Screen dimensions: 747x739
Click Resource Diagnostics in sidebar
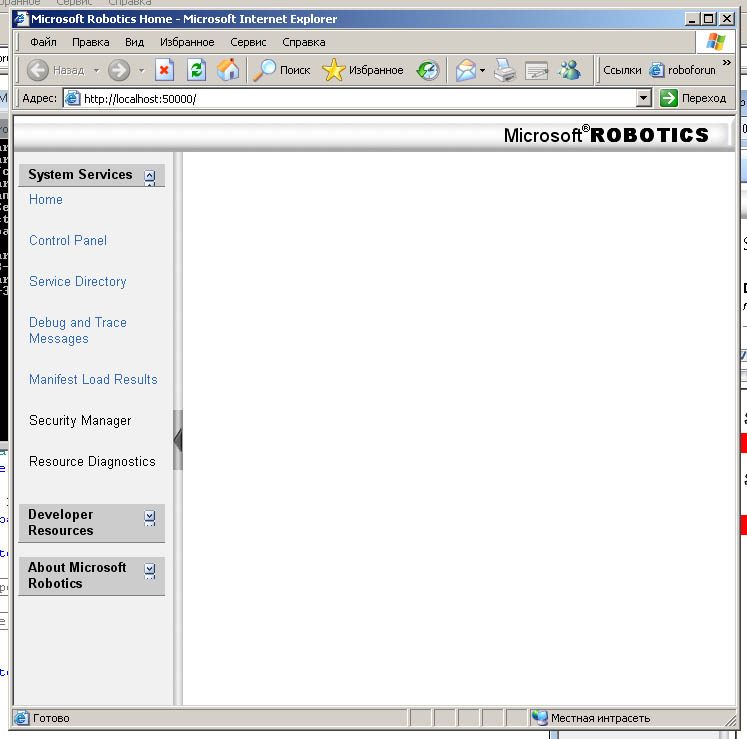[x=92, y=461]
